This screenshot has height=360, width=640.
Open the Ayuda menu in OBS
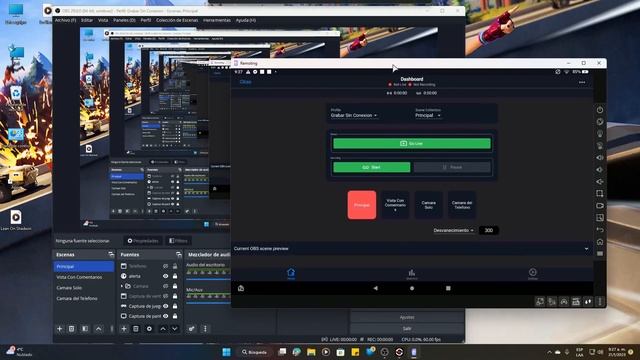[x=246, y=20]
